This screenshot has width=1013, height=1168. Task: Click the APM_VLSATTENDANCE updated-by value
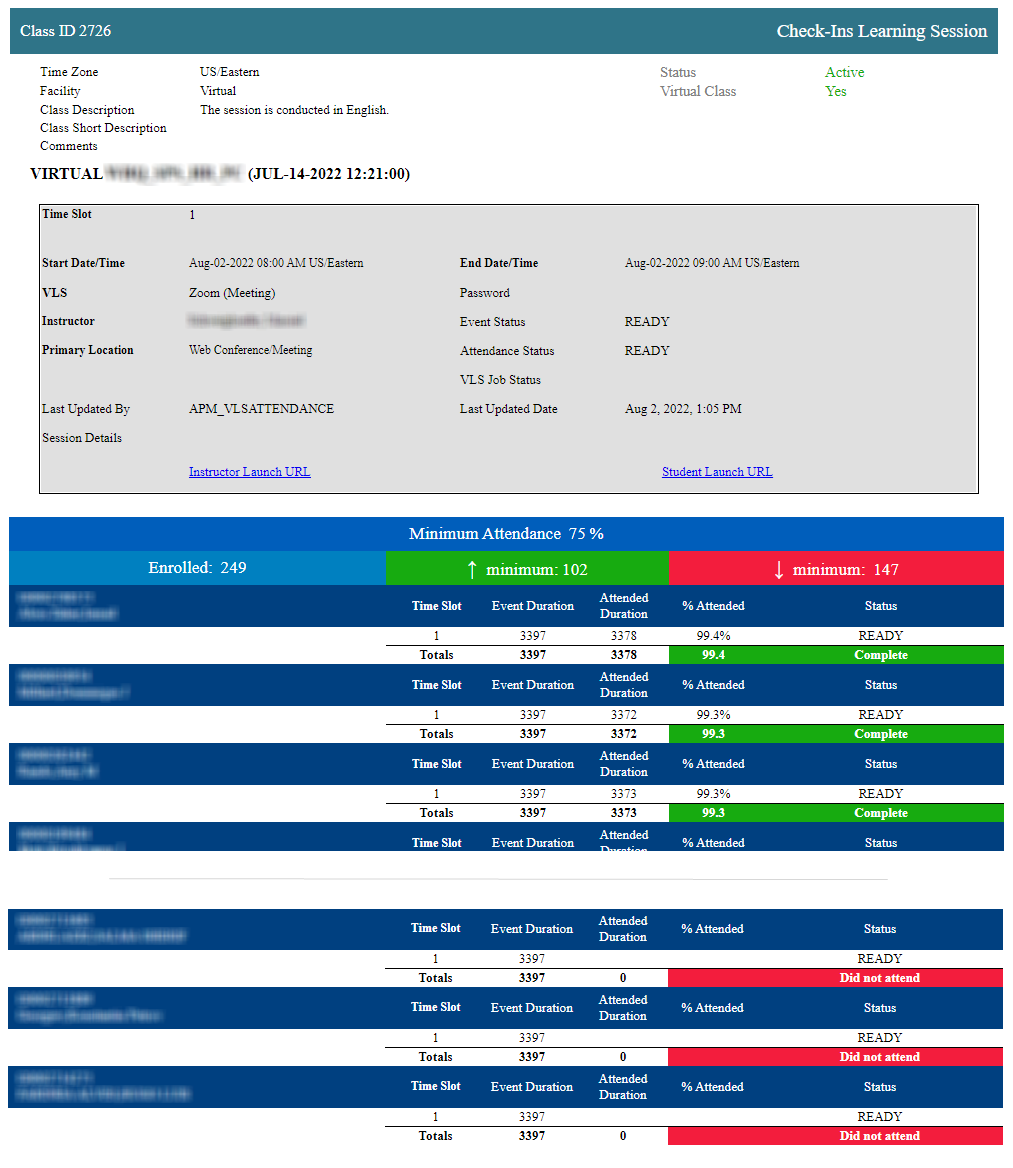tap(261, 409)
